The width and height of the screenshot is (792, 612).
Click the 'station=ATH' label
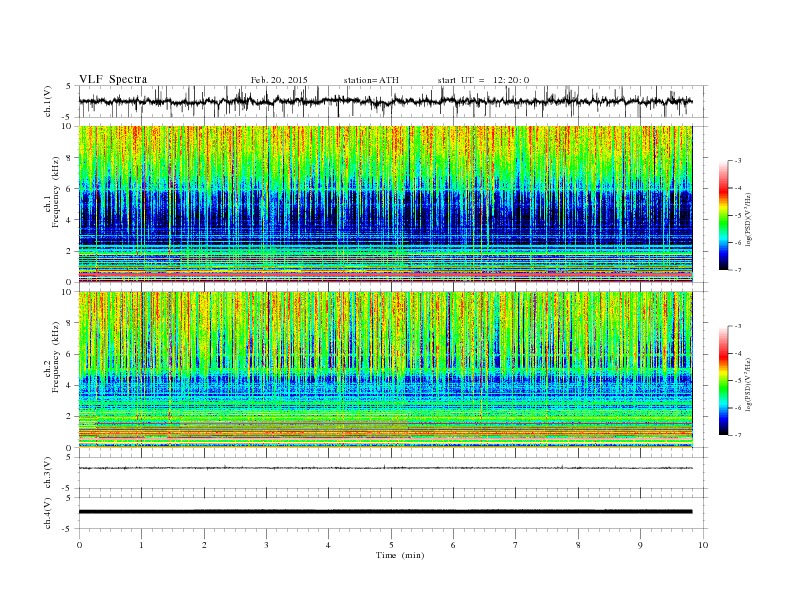371,80
